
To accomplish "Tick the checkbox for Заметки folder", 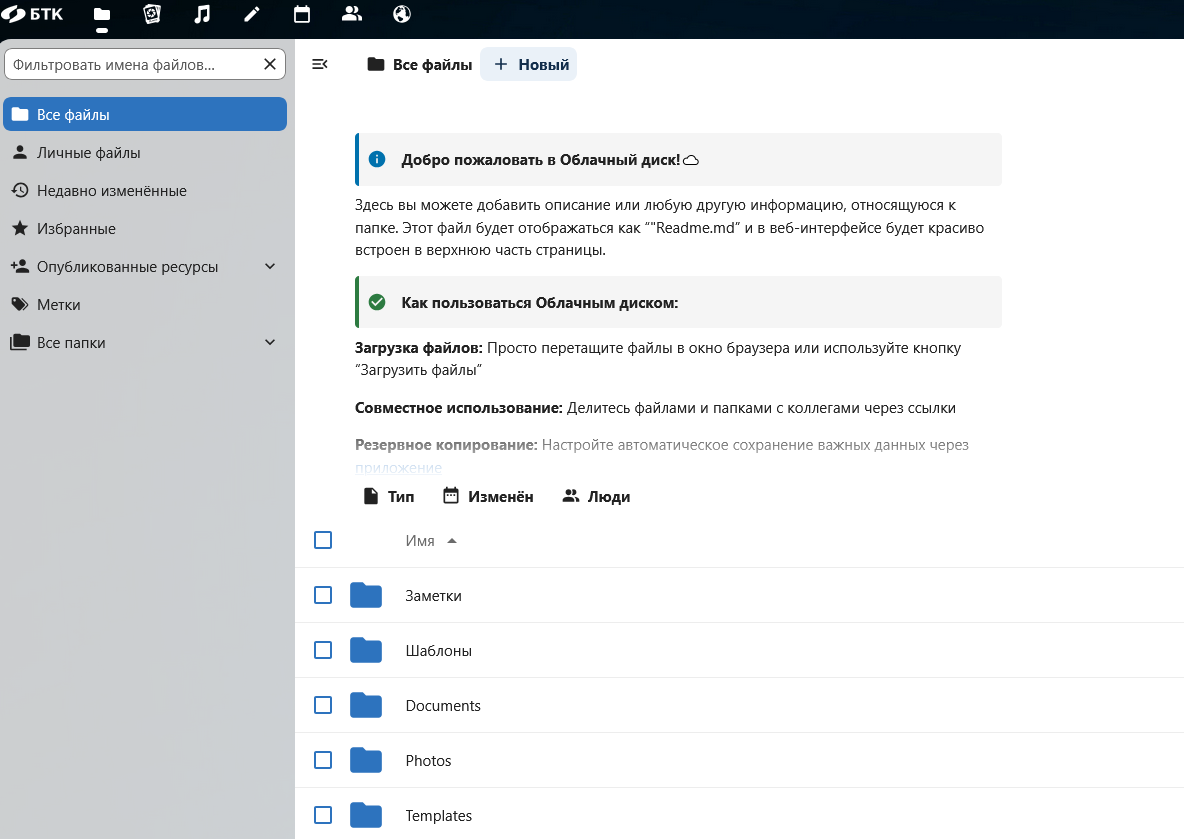I will [x=323, y=595].
